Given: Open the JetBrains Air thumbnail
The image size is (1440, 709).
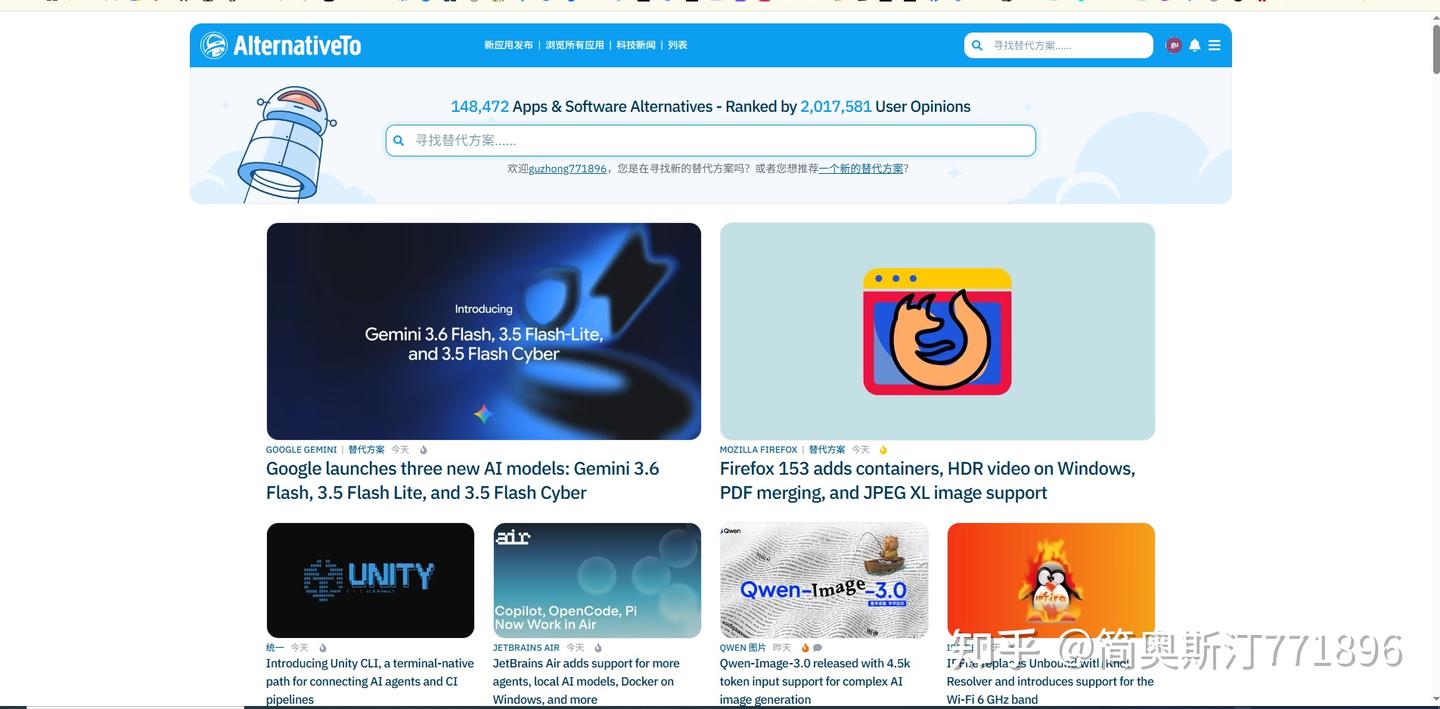Looking at the screenshot, I should coord(597,580).
